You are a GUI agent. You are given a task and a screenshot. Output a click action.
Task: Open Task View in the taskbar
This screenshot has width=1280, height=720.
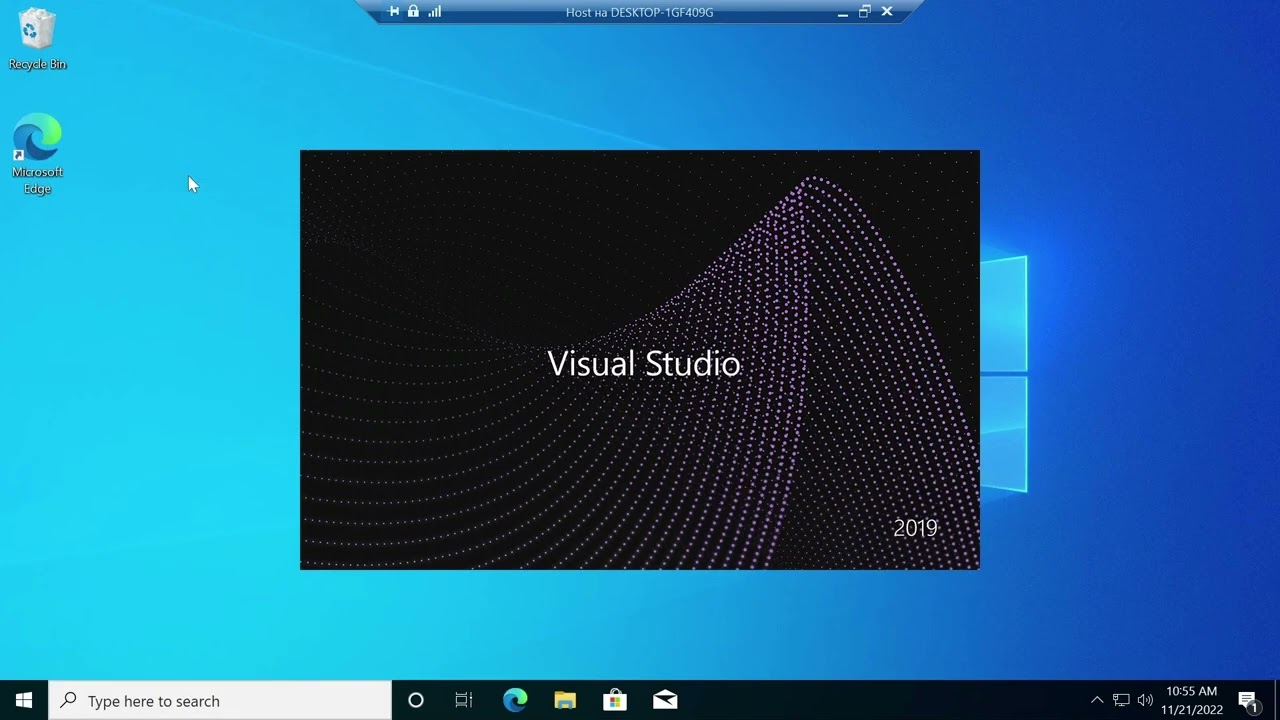(x=464, y=700)
